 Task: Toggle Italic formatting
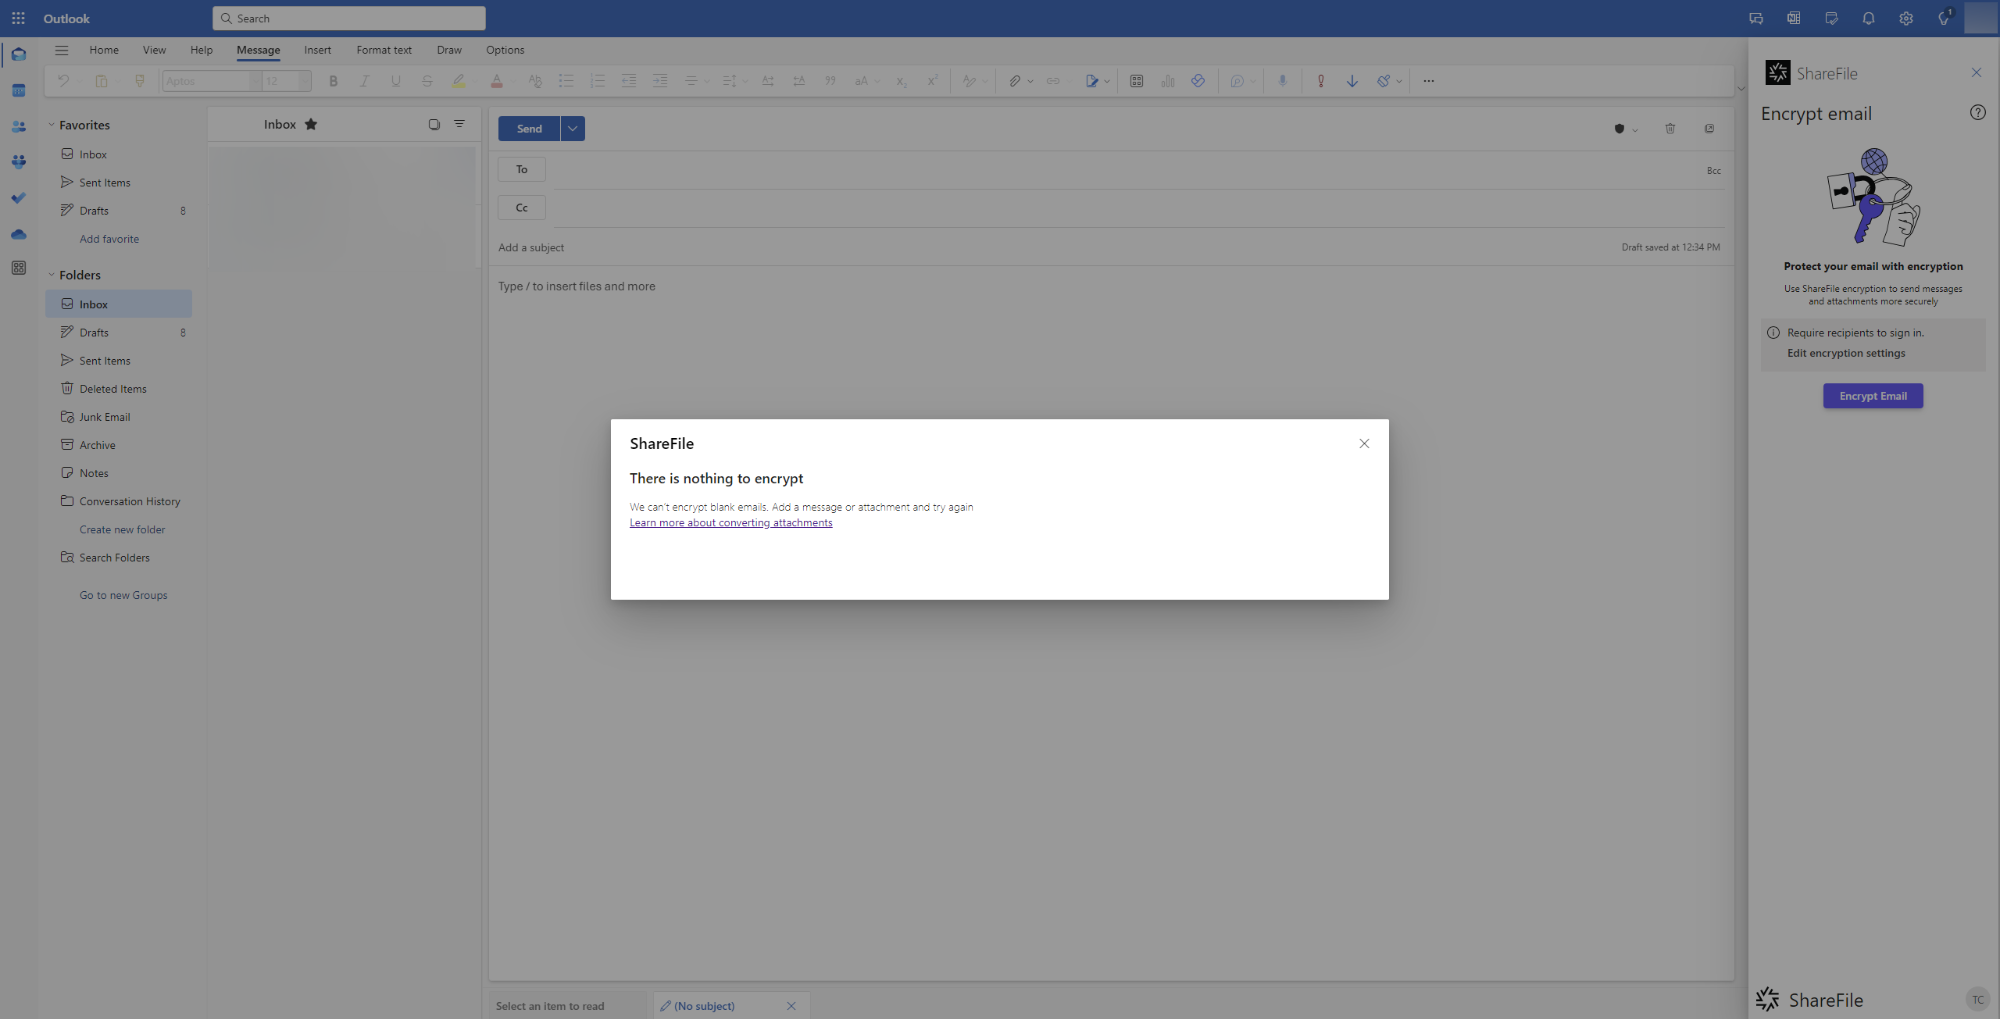click(364, 81)
